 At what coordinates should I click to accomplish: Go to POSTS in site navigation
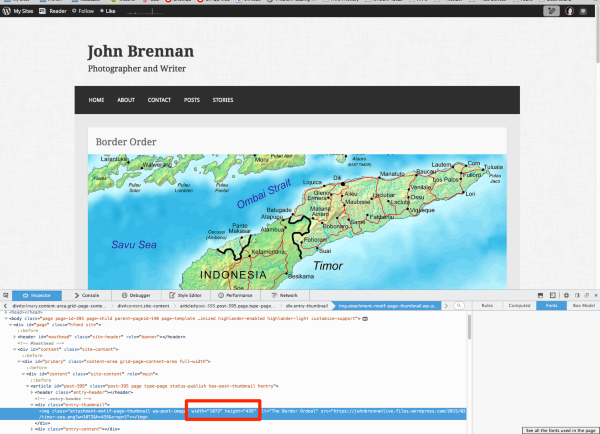coord(192,100)
